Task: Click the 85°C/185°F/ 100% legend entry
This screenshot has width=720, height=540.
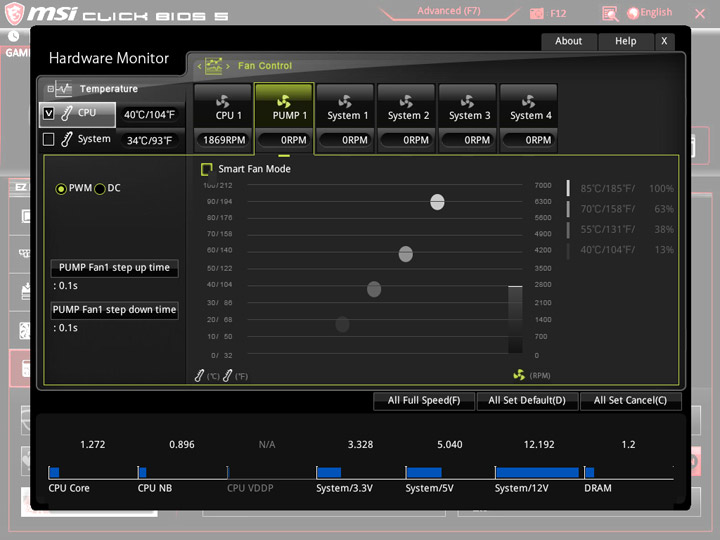Action: [x=621, y=189]
